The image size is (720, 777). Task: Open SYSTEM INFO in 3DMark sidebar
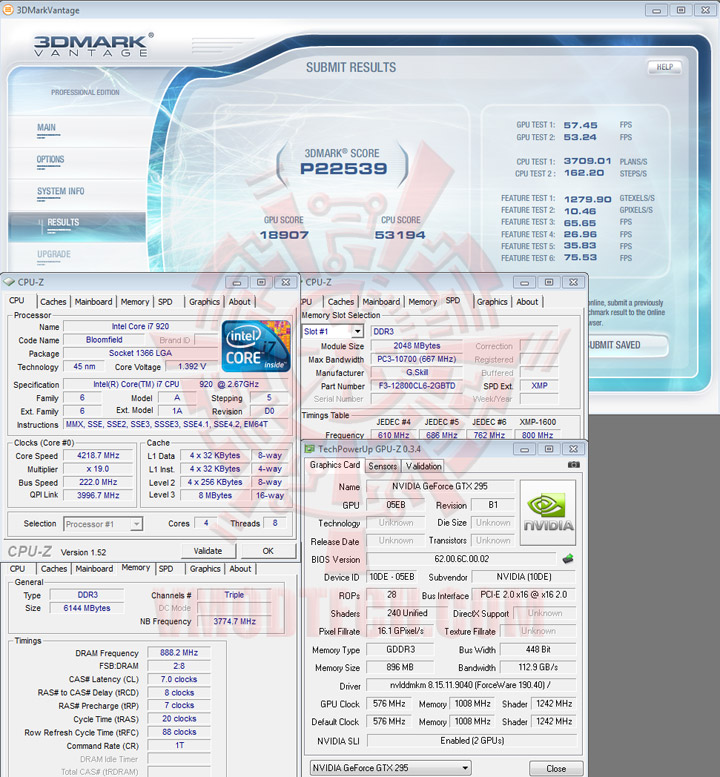click(x=60, y=191)
